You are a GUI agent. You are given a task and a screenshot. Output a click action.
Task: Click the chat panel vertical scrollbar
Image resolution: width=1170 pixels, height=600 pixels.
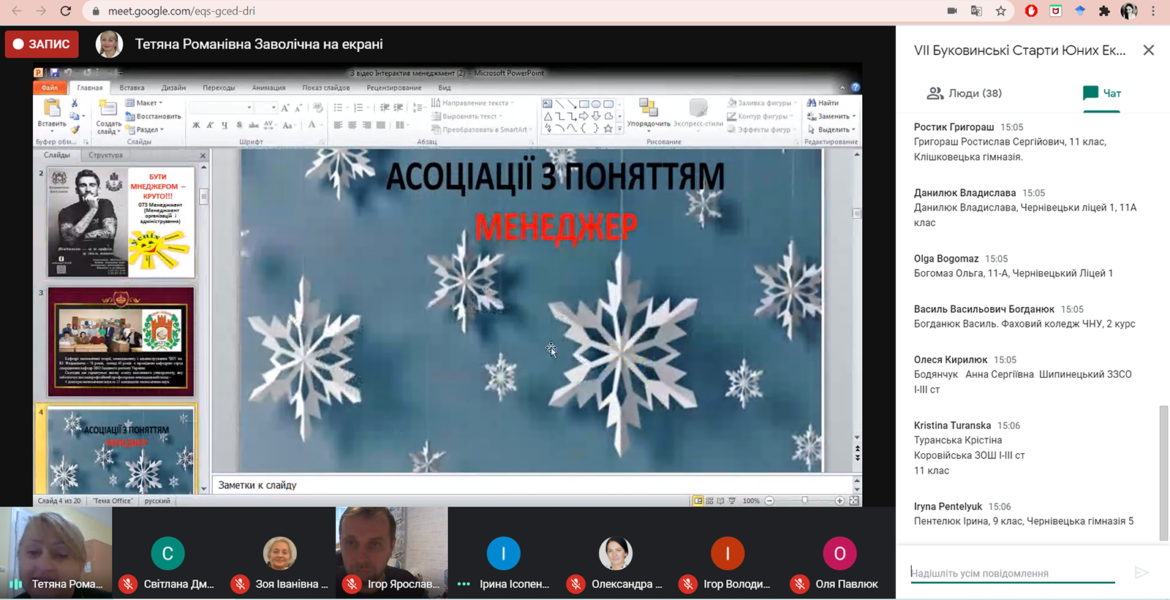click(1163, 473)
